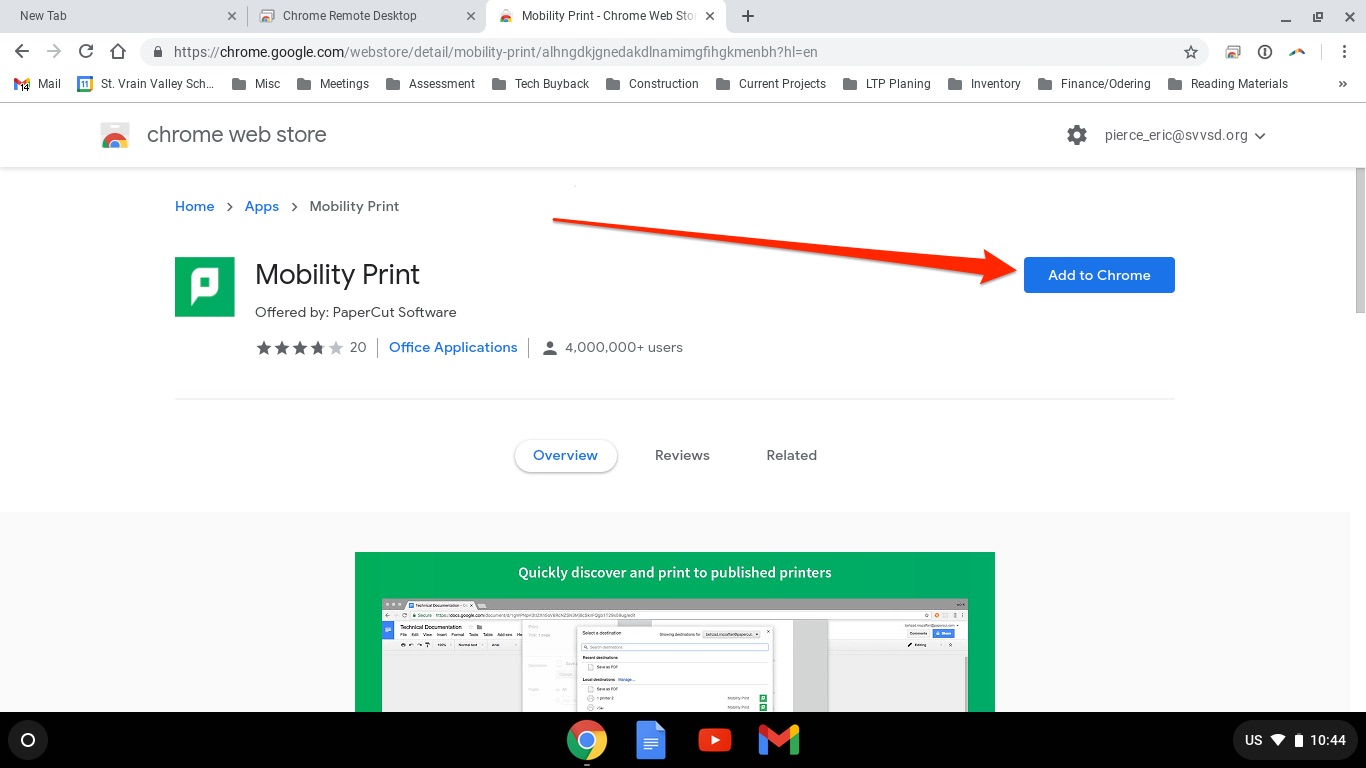
Task: Close the New Tab tab
Action: coord(232,16)
